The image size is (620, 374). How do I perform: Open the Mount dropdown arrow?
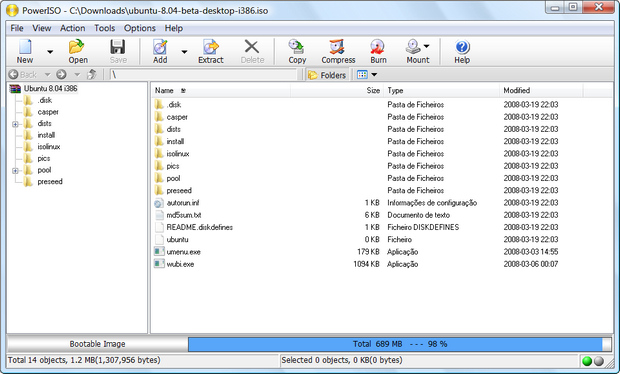pyautogui.click(x=426, y=46)
